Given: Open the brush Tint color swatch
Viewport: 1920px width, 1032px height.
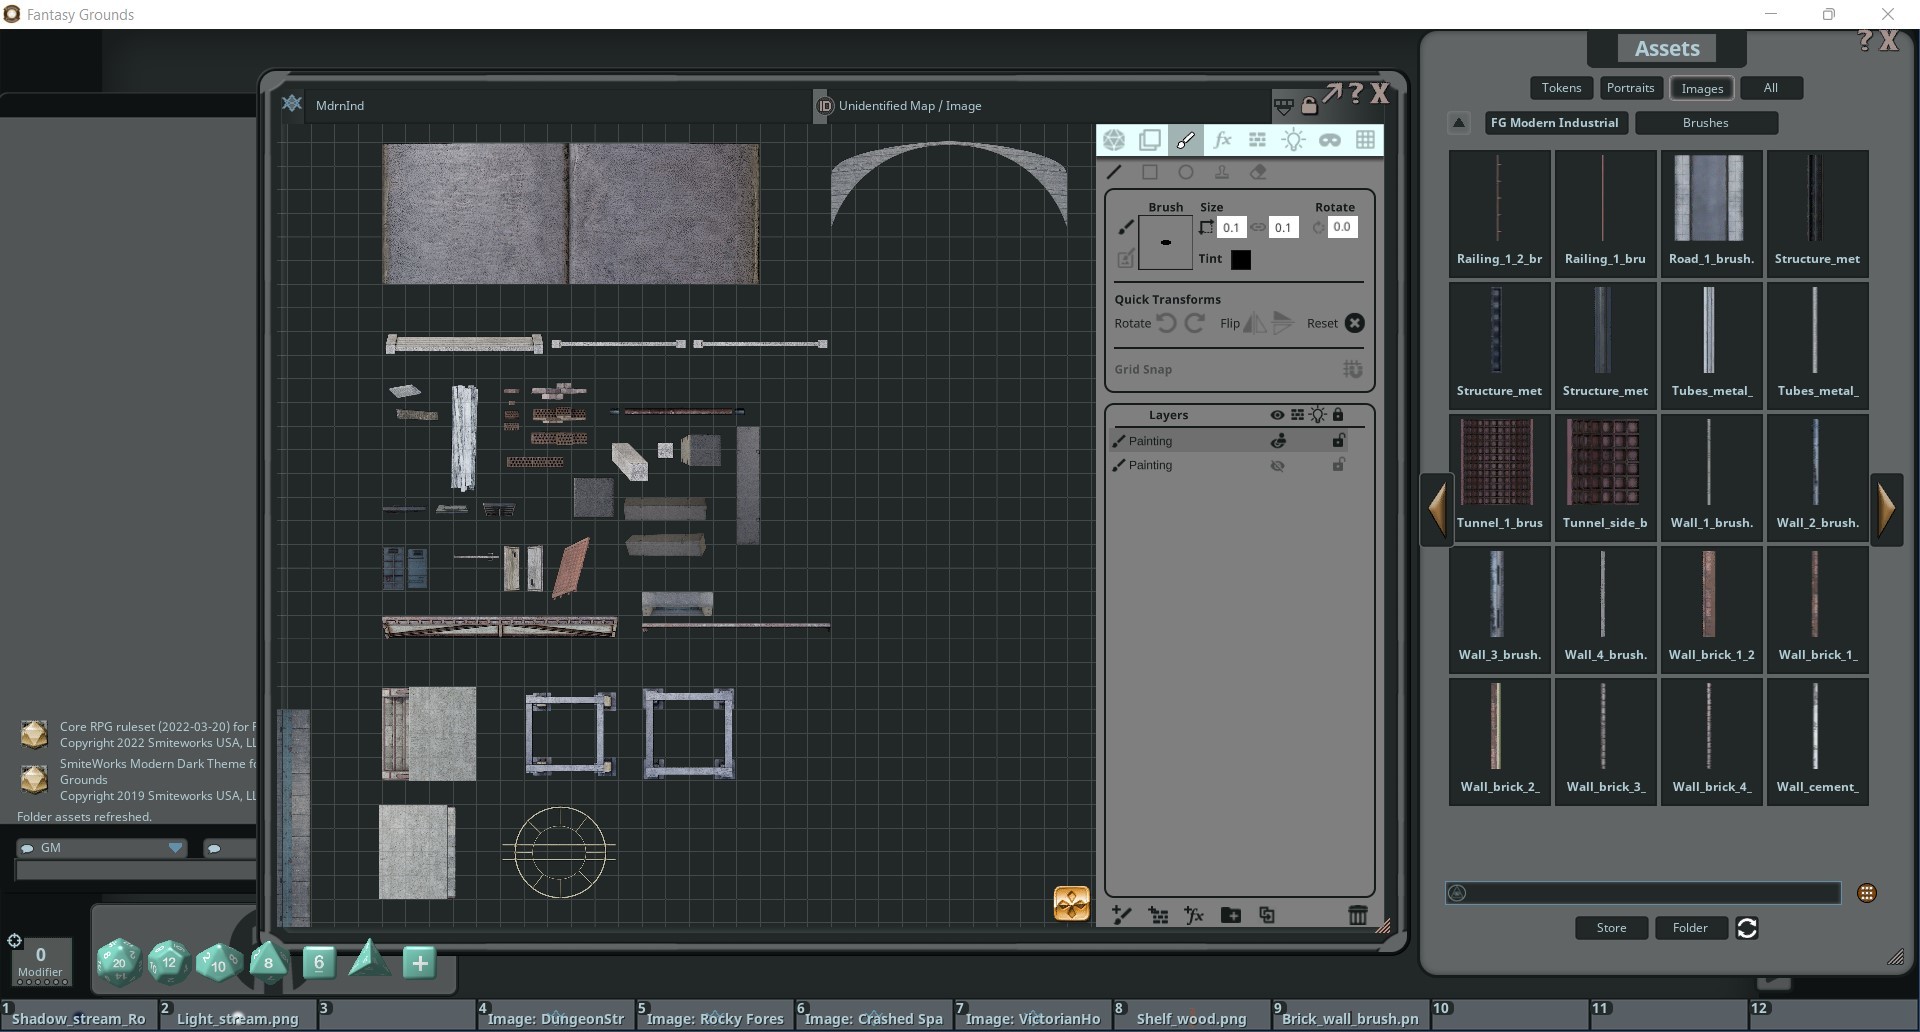Looking at the screenshot, I should (x=1241, y=259).
